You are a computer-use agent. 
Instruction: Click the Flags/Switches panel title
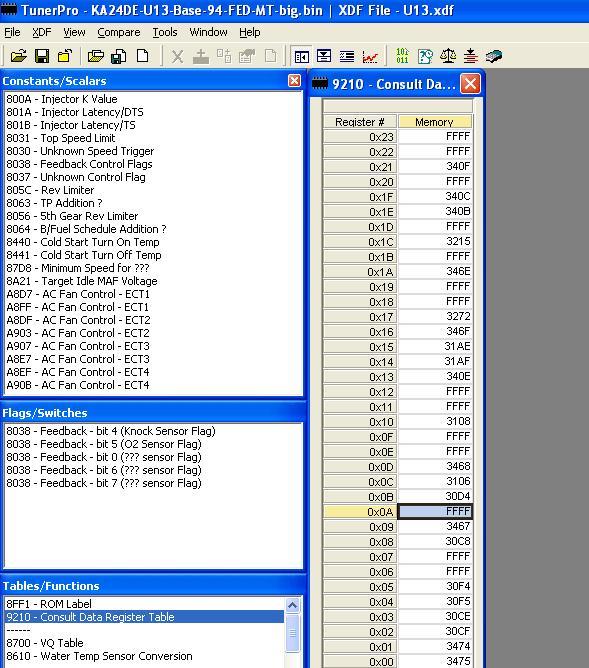(x=45, y=413)
